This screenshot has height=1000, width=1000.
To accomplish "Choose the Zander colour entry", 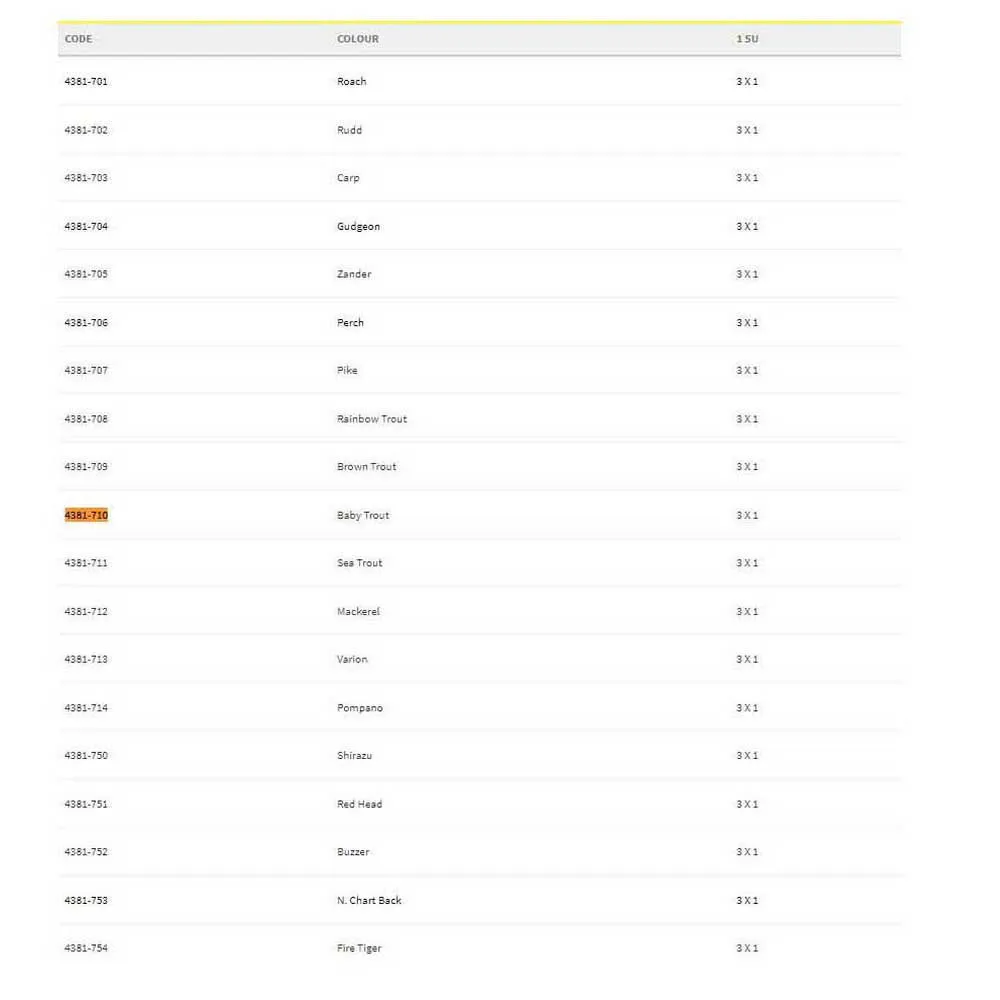I will (x=354, y=274).
